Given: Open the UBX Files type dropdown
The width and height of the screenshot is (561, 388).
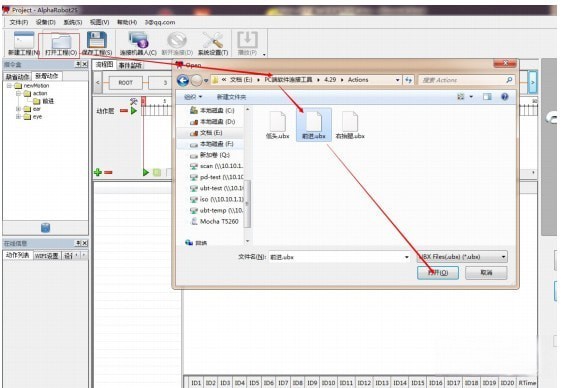Looking at the screenshot, I should tap(503, 257).
